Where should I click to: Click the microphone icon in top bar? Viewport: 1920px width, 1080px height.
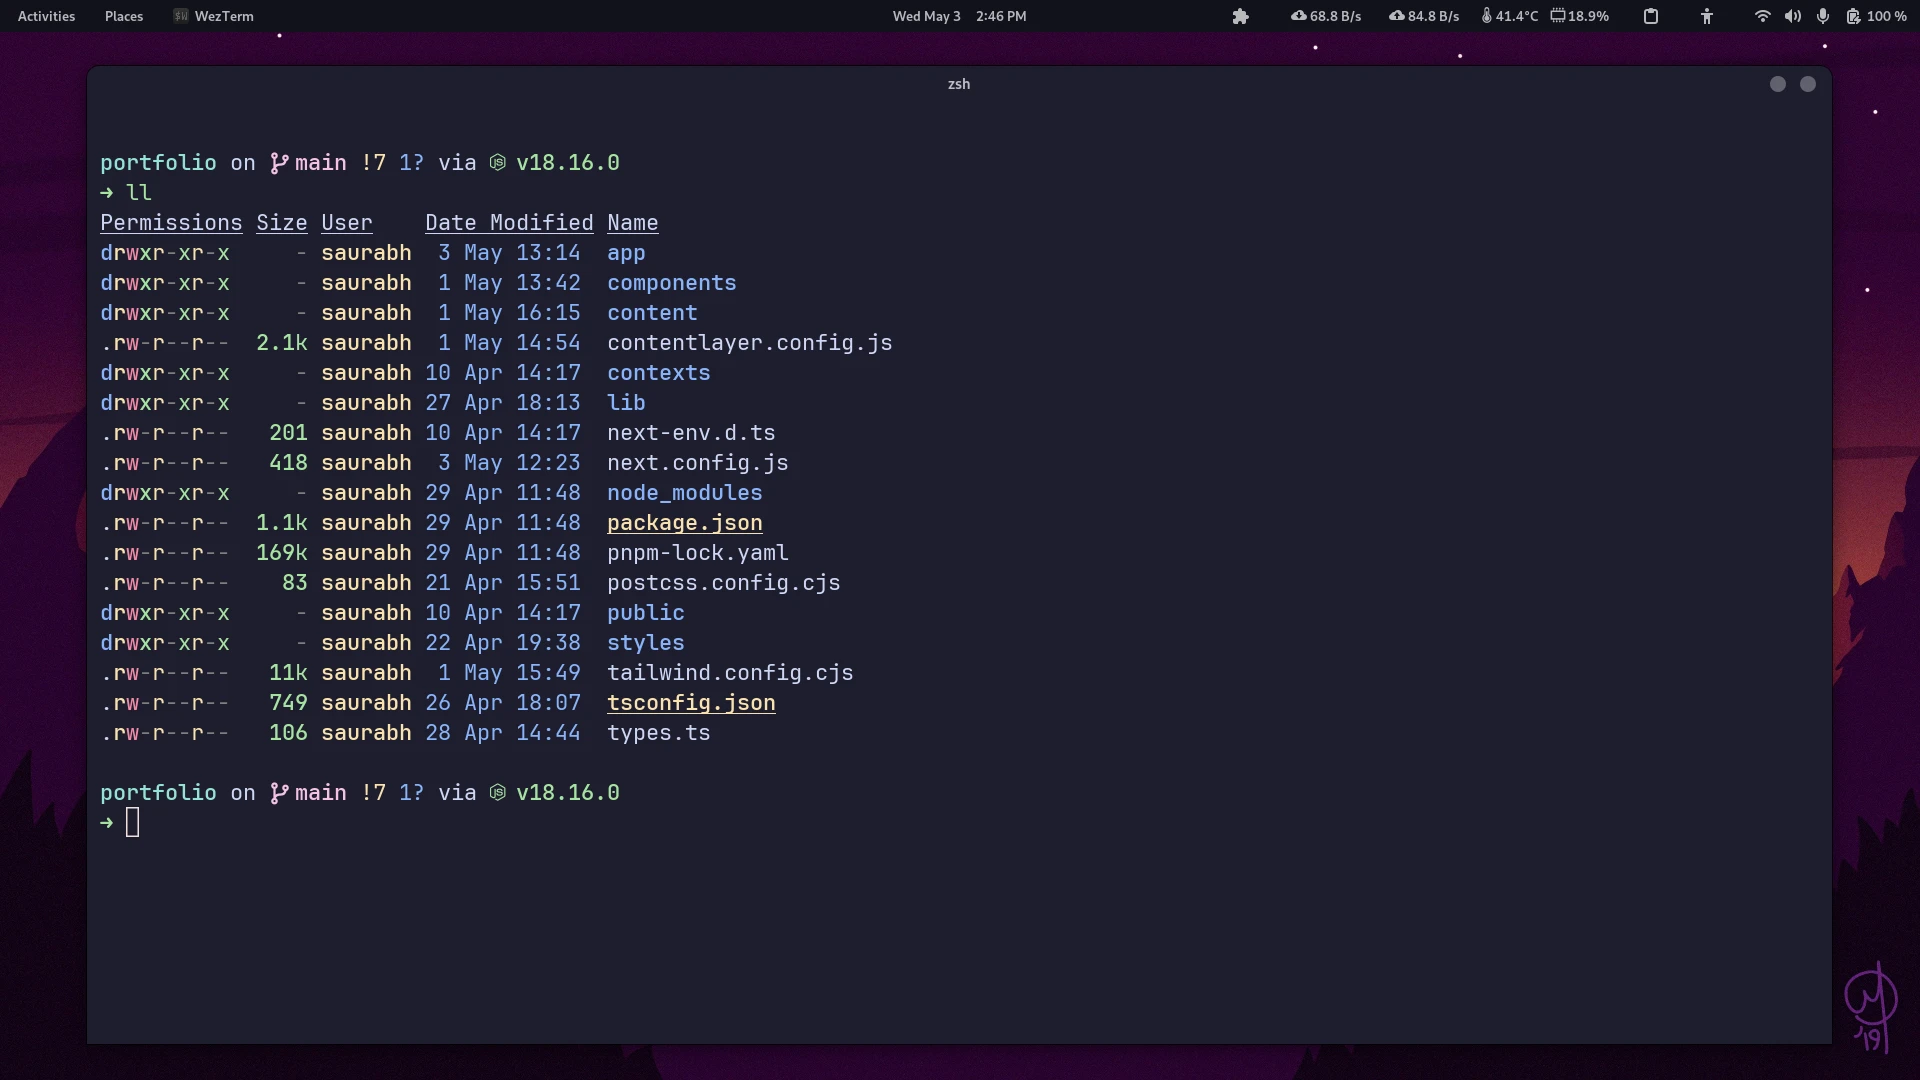[1823, 16]
